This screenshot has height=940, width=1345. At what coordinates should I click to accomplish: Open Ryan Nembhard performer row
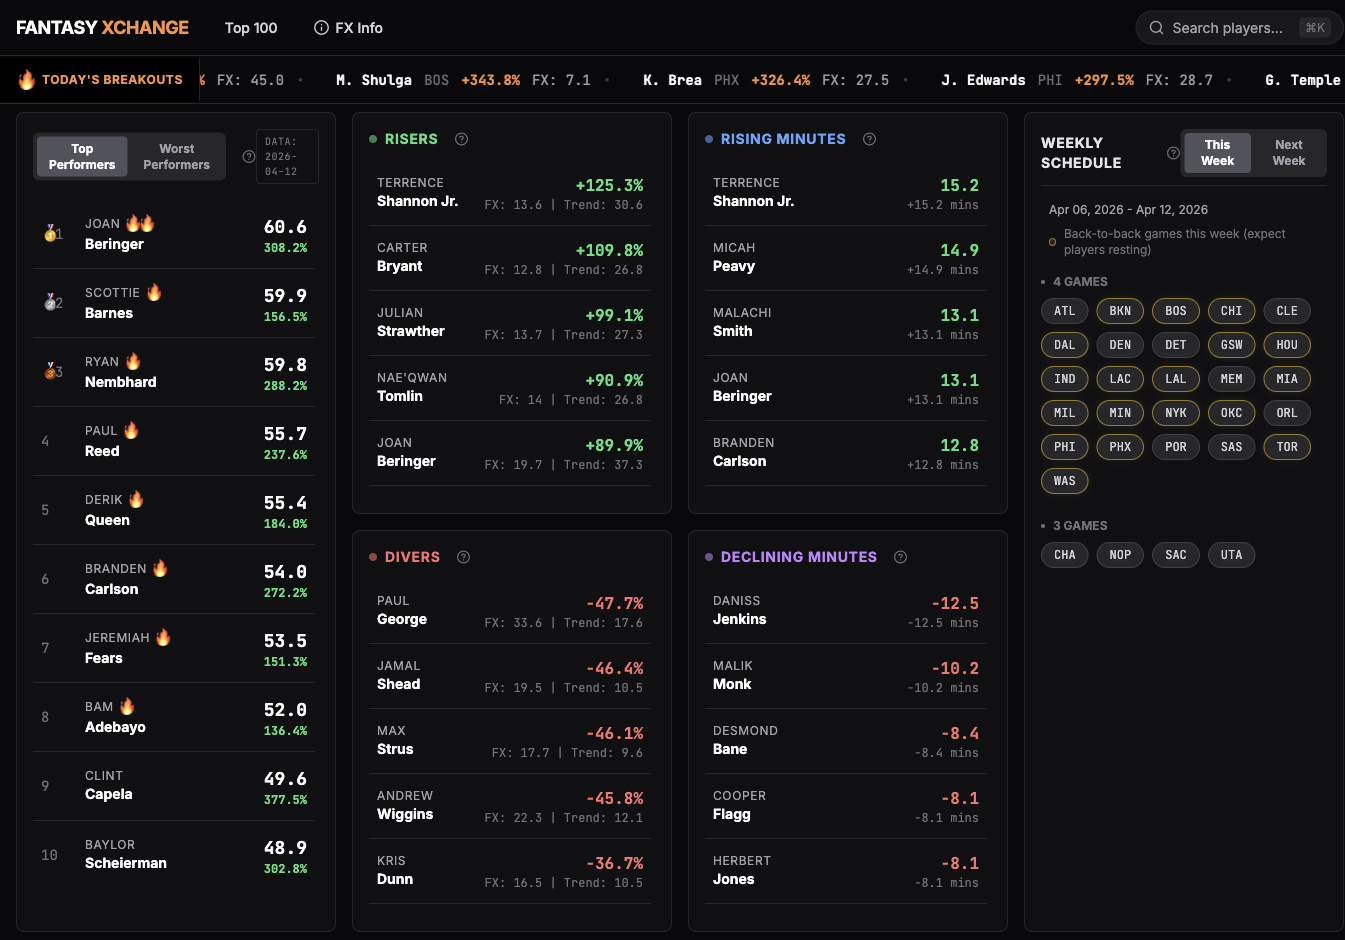pyautogui.click(x=174, y=372)
